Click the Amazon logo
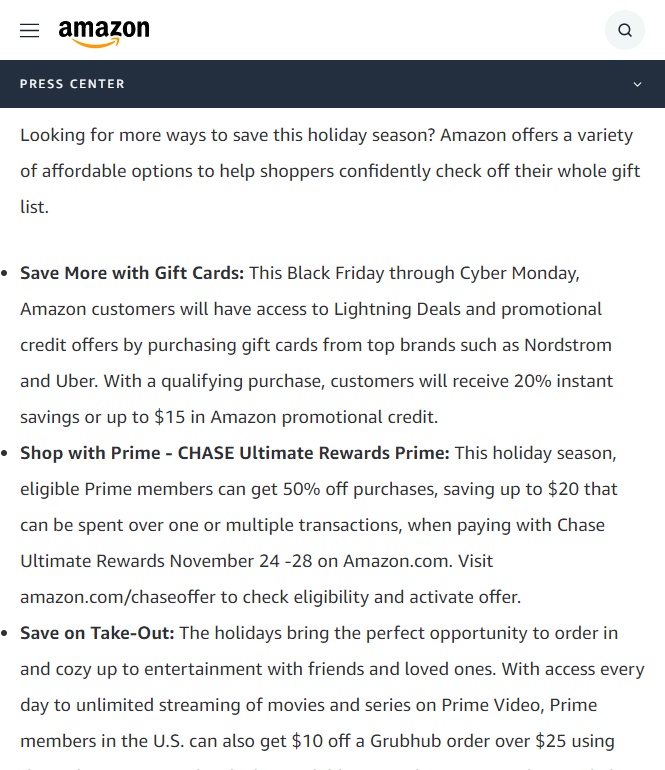The height and width of the screenshot is (770, 665). coord(104,32)
